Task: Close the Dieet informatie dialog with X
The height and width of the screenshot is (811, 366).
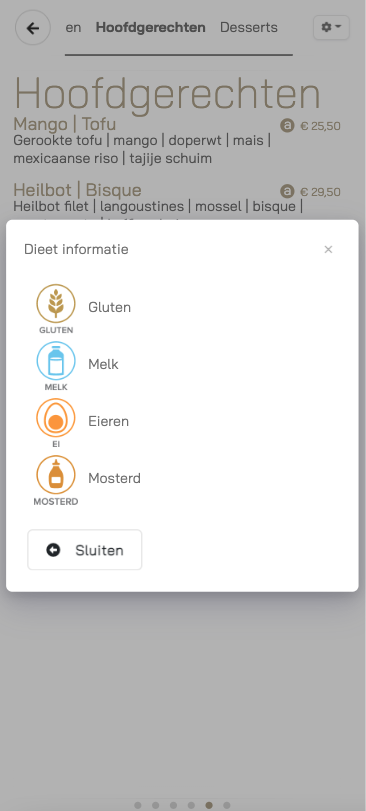Action: tap(328, 249)
